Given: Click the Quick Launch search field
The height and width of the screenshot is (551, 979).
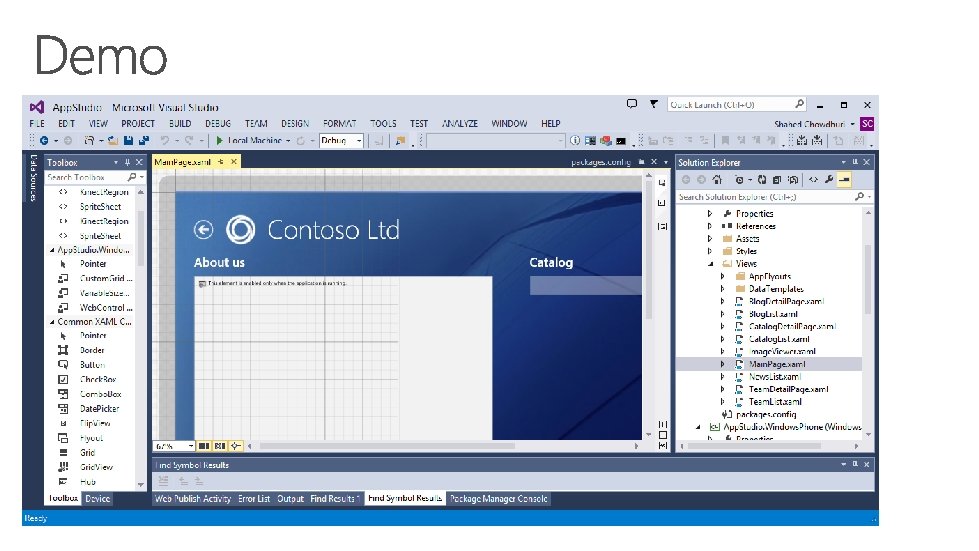Looking at the screenshot, I should tap(737, 104).
